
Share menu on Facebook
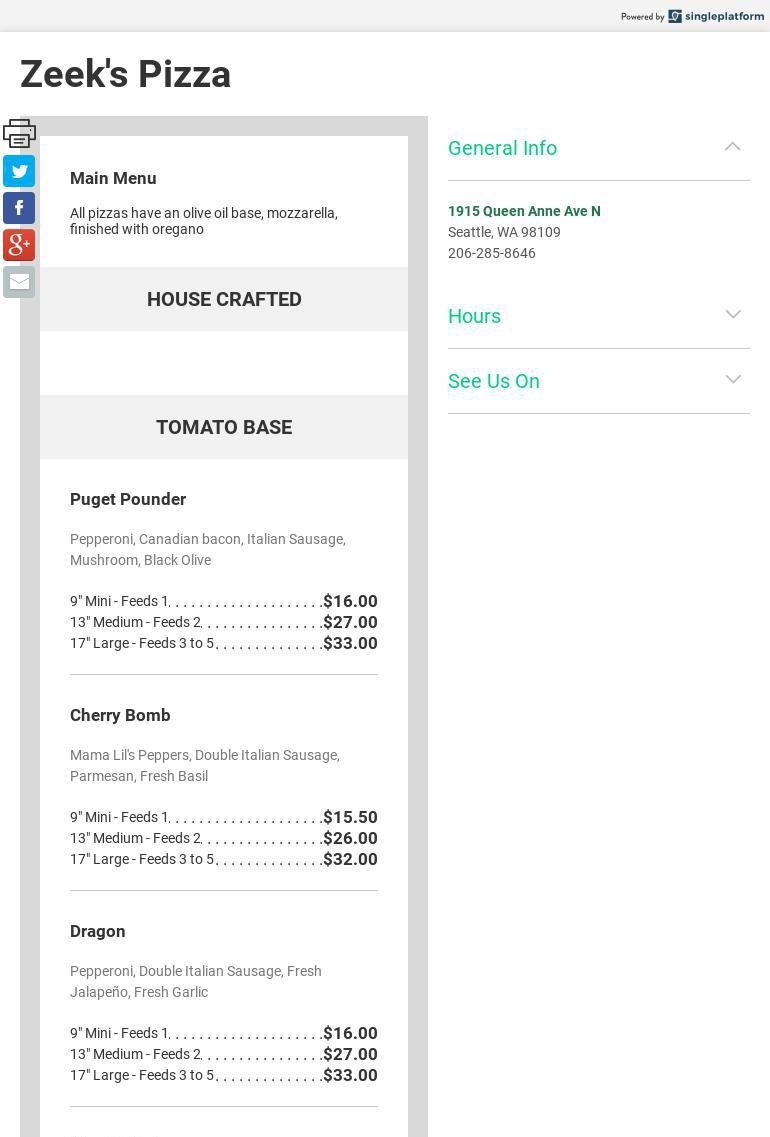point(19,208)
